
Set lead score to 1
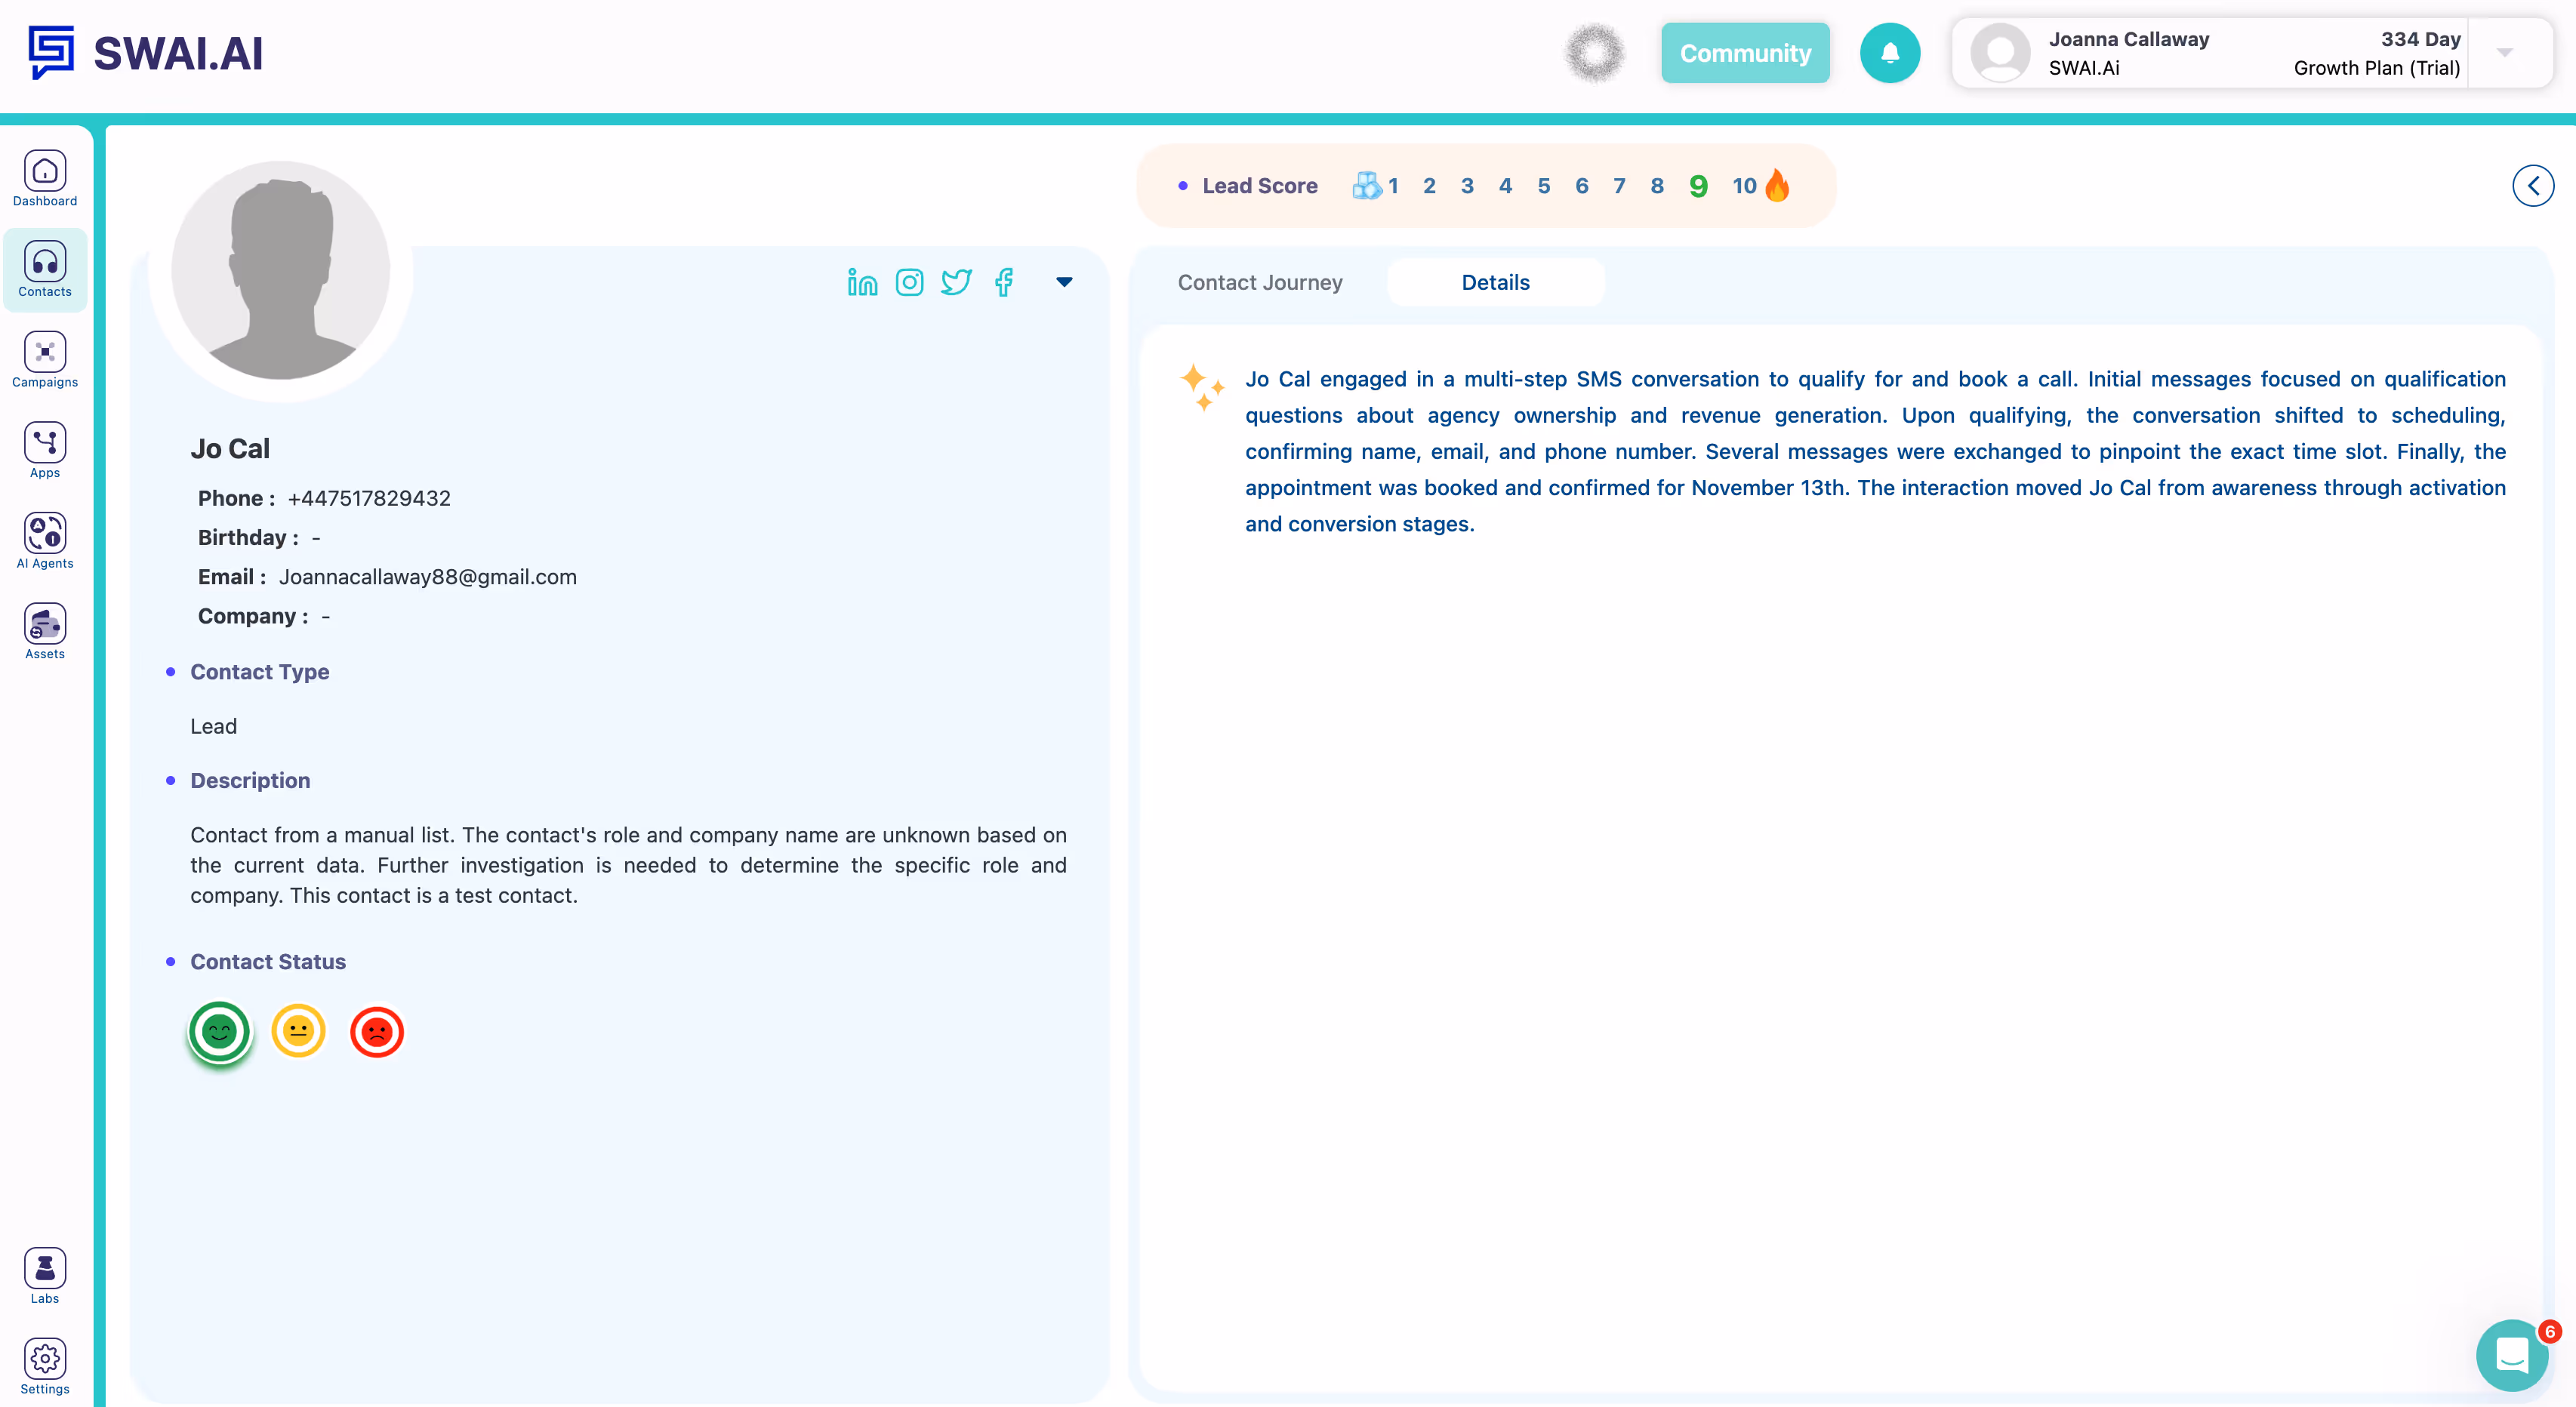click(1393, 186)
